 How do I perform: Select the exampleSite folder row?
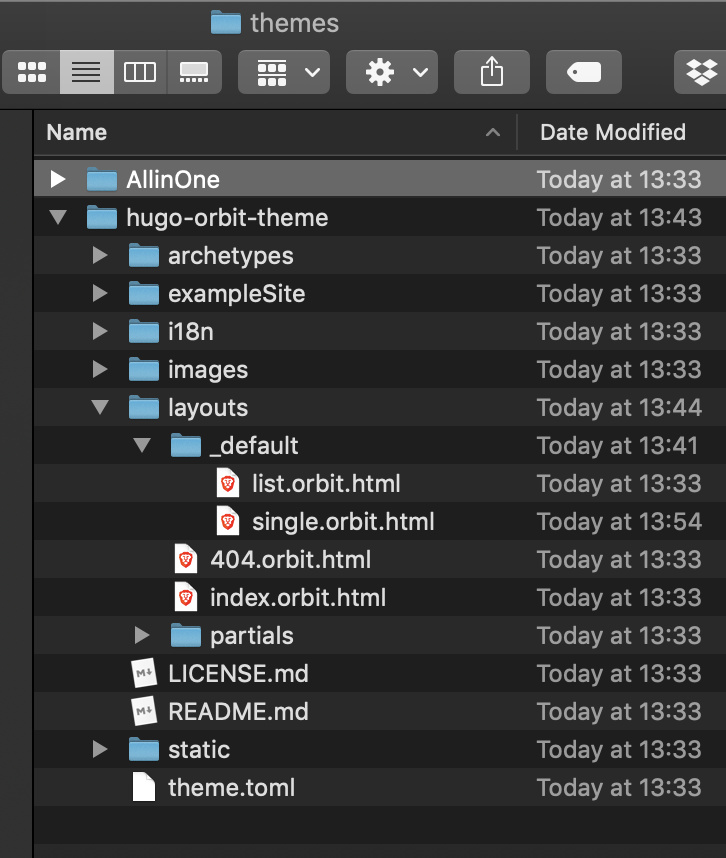380,293
